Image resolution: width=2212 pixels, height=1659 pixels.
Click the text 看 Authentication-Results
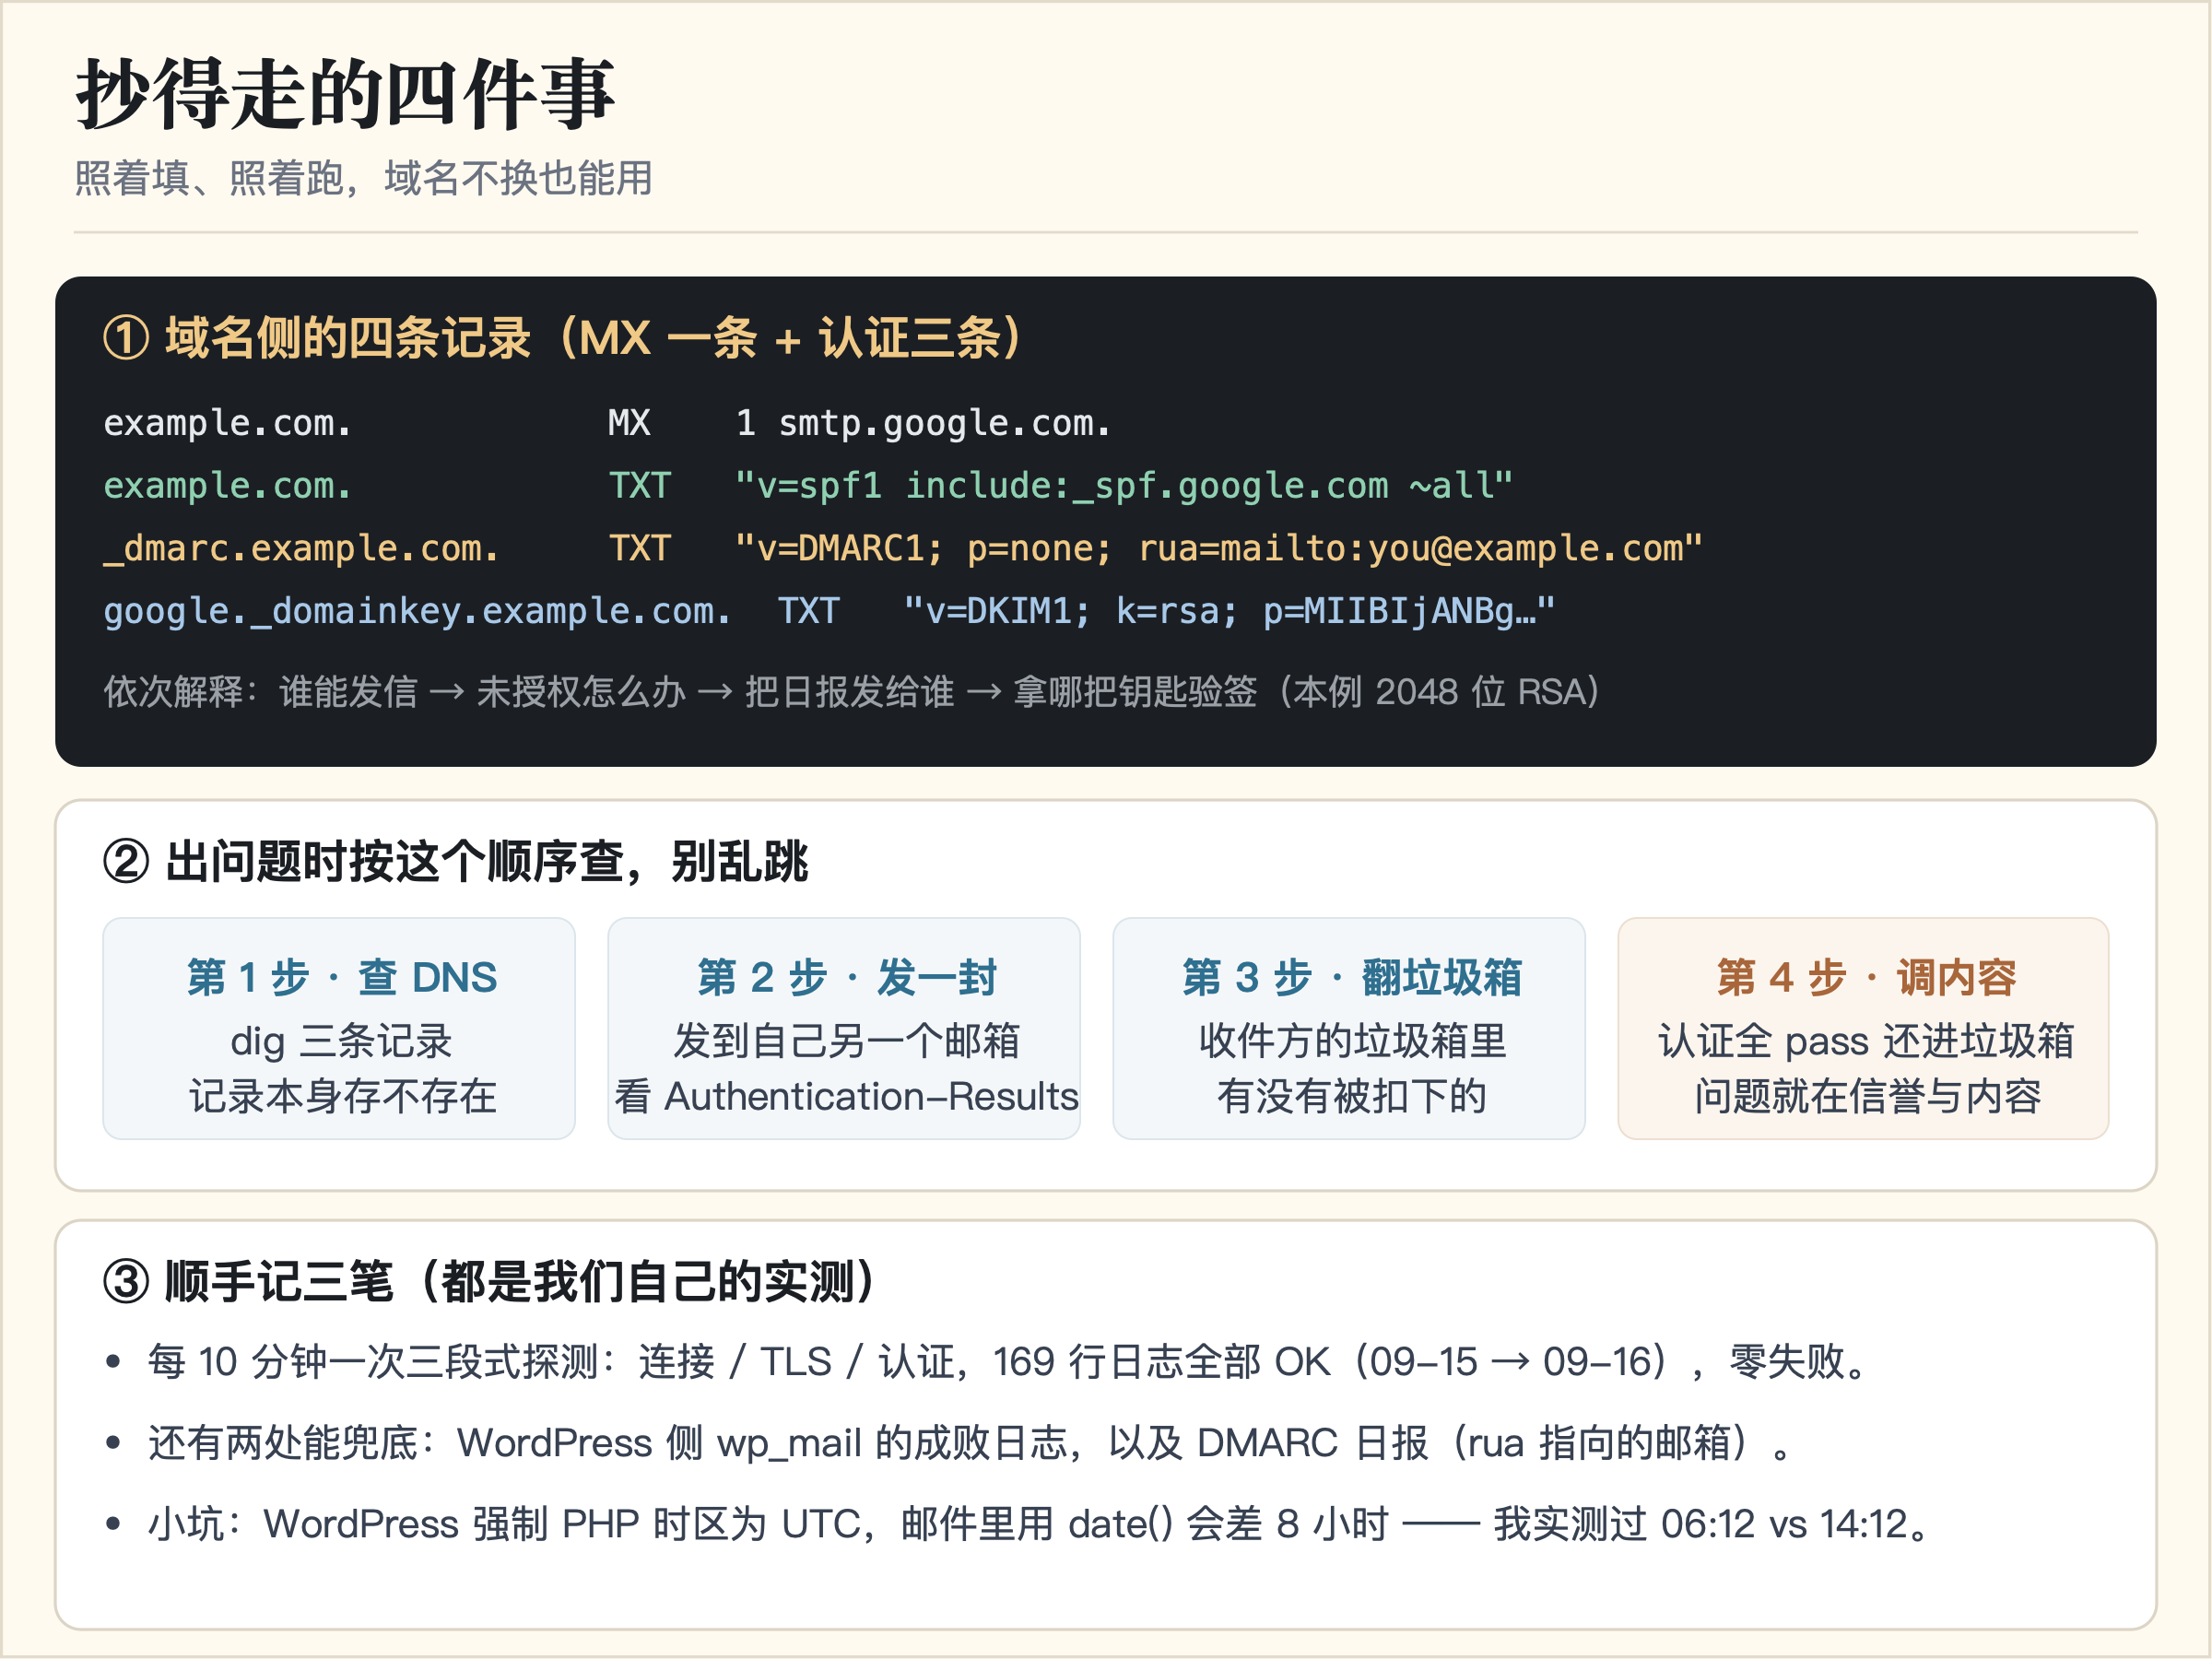pos(846,1097)
